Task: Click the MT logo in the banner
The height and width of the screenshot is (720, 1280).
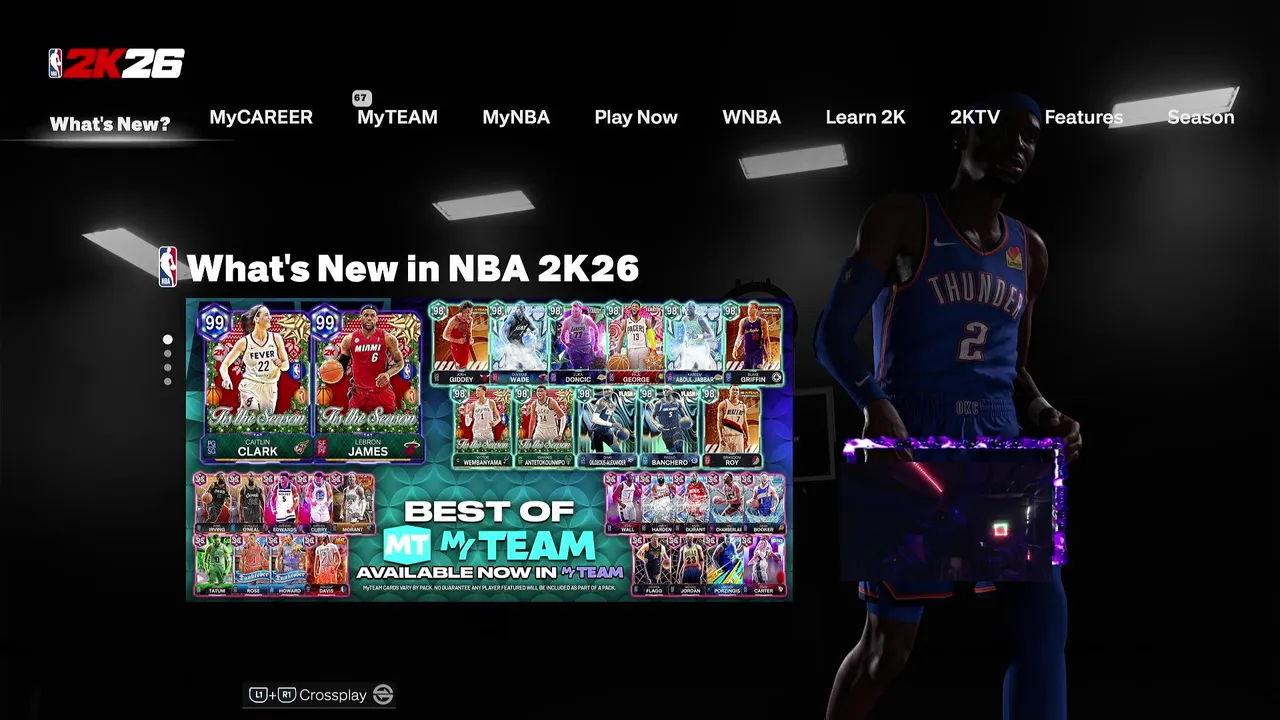Action: (x=407, y=545)
